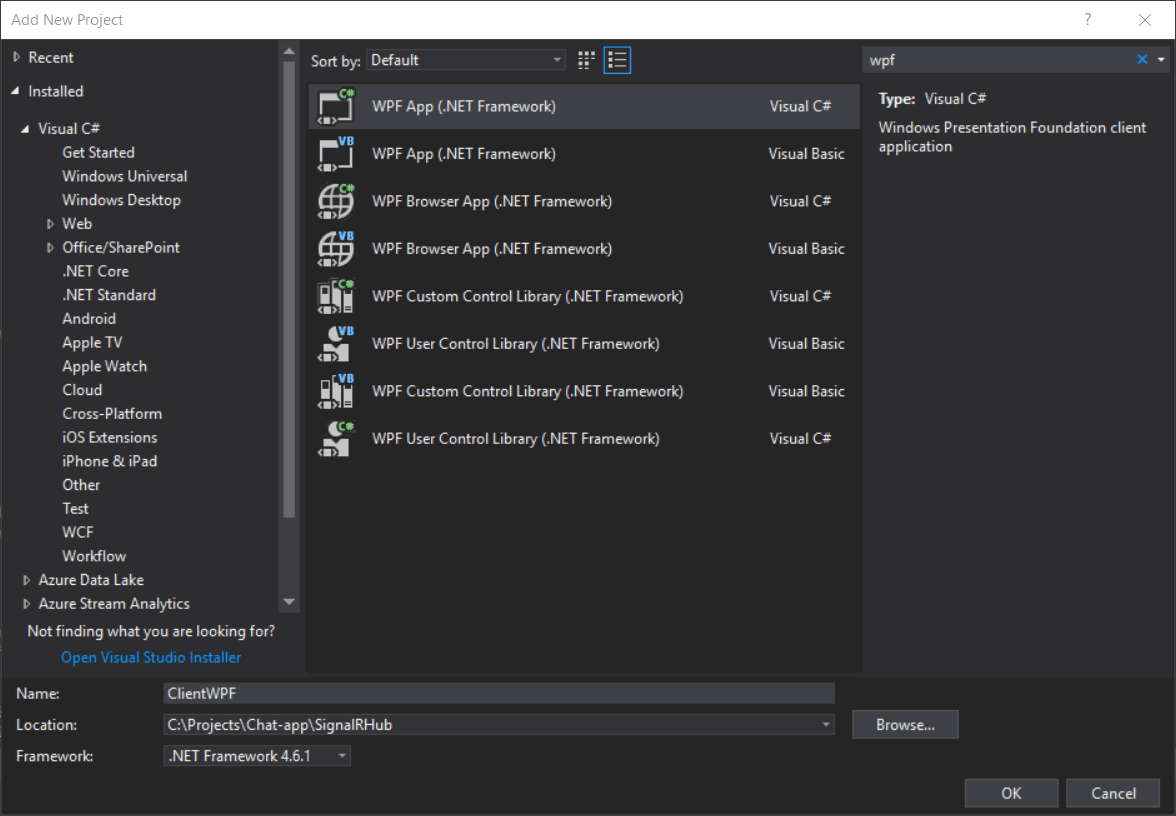Click the C# WPF Custom Control Library icon
Image resolution: width=1176 pixels, height=816 pixels.
coord(336,296)
